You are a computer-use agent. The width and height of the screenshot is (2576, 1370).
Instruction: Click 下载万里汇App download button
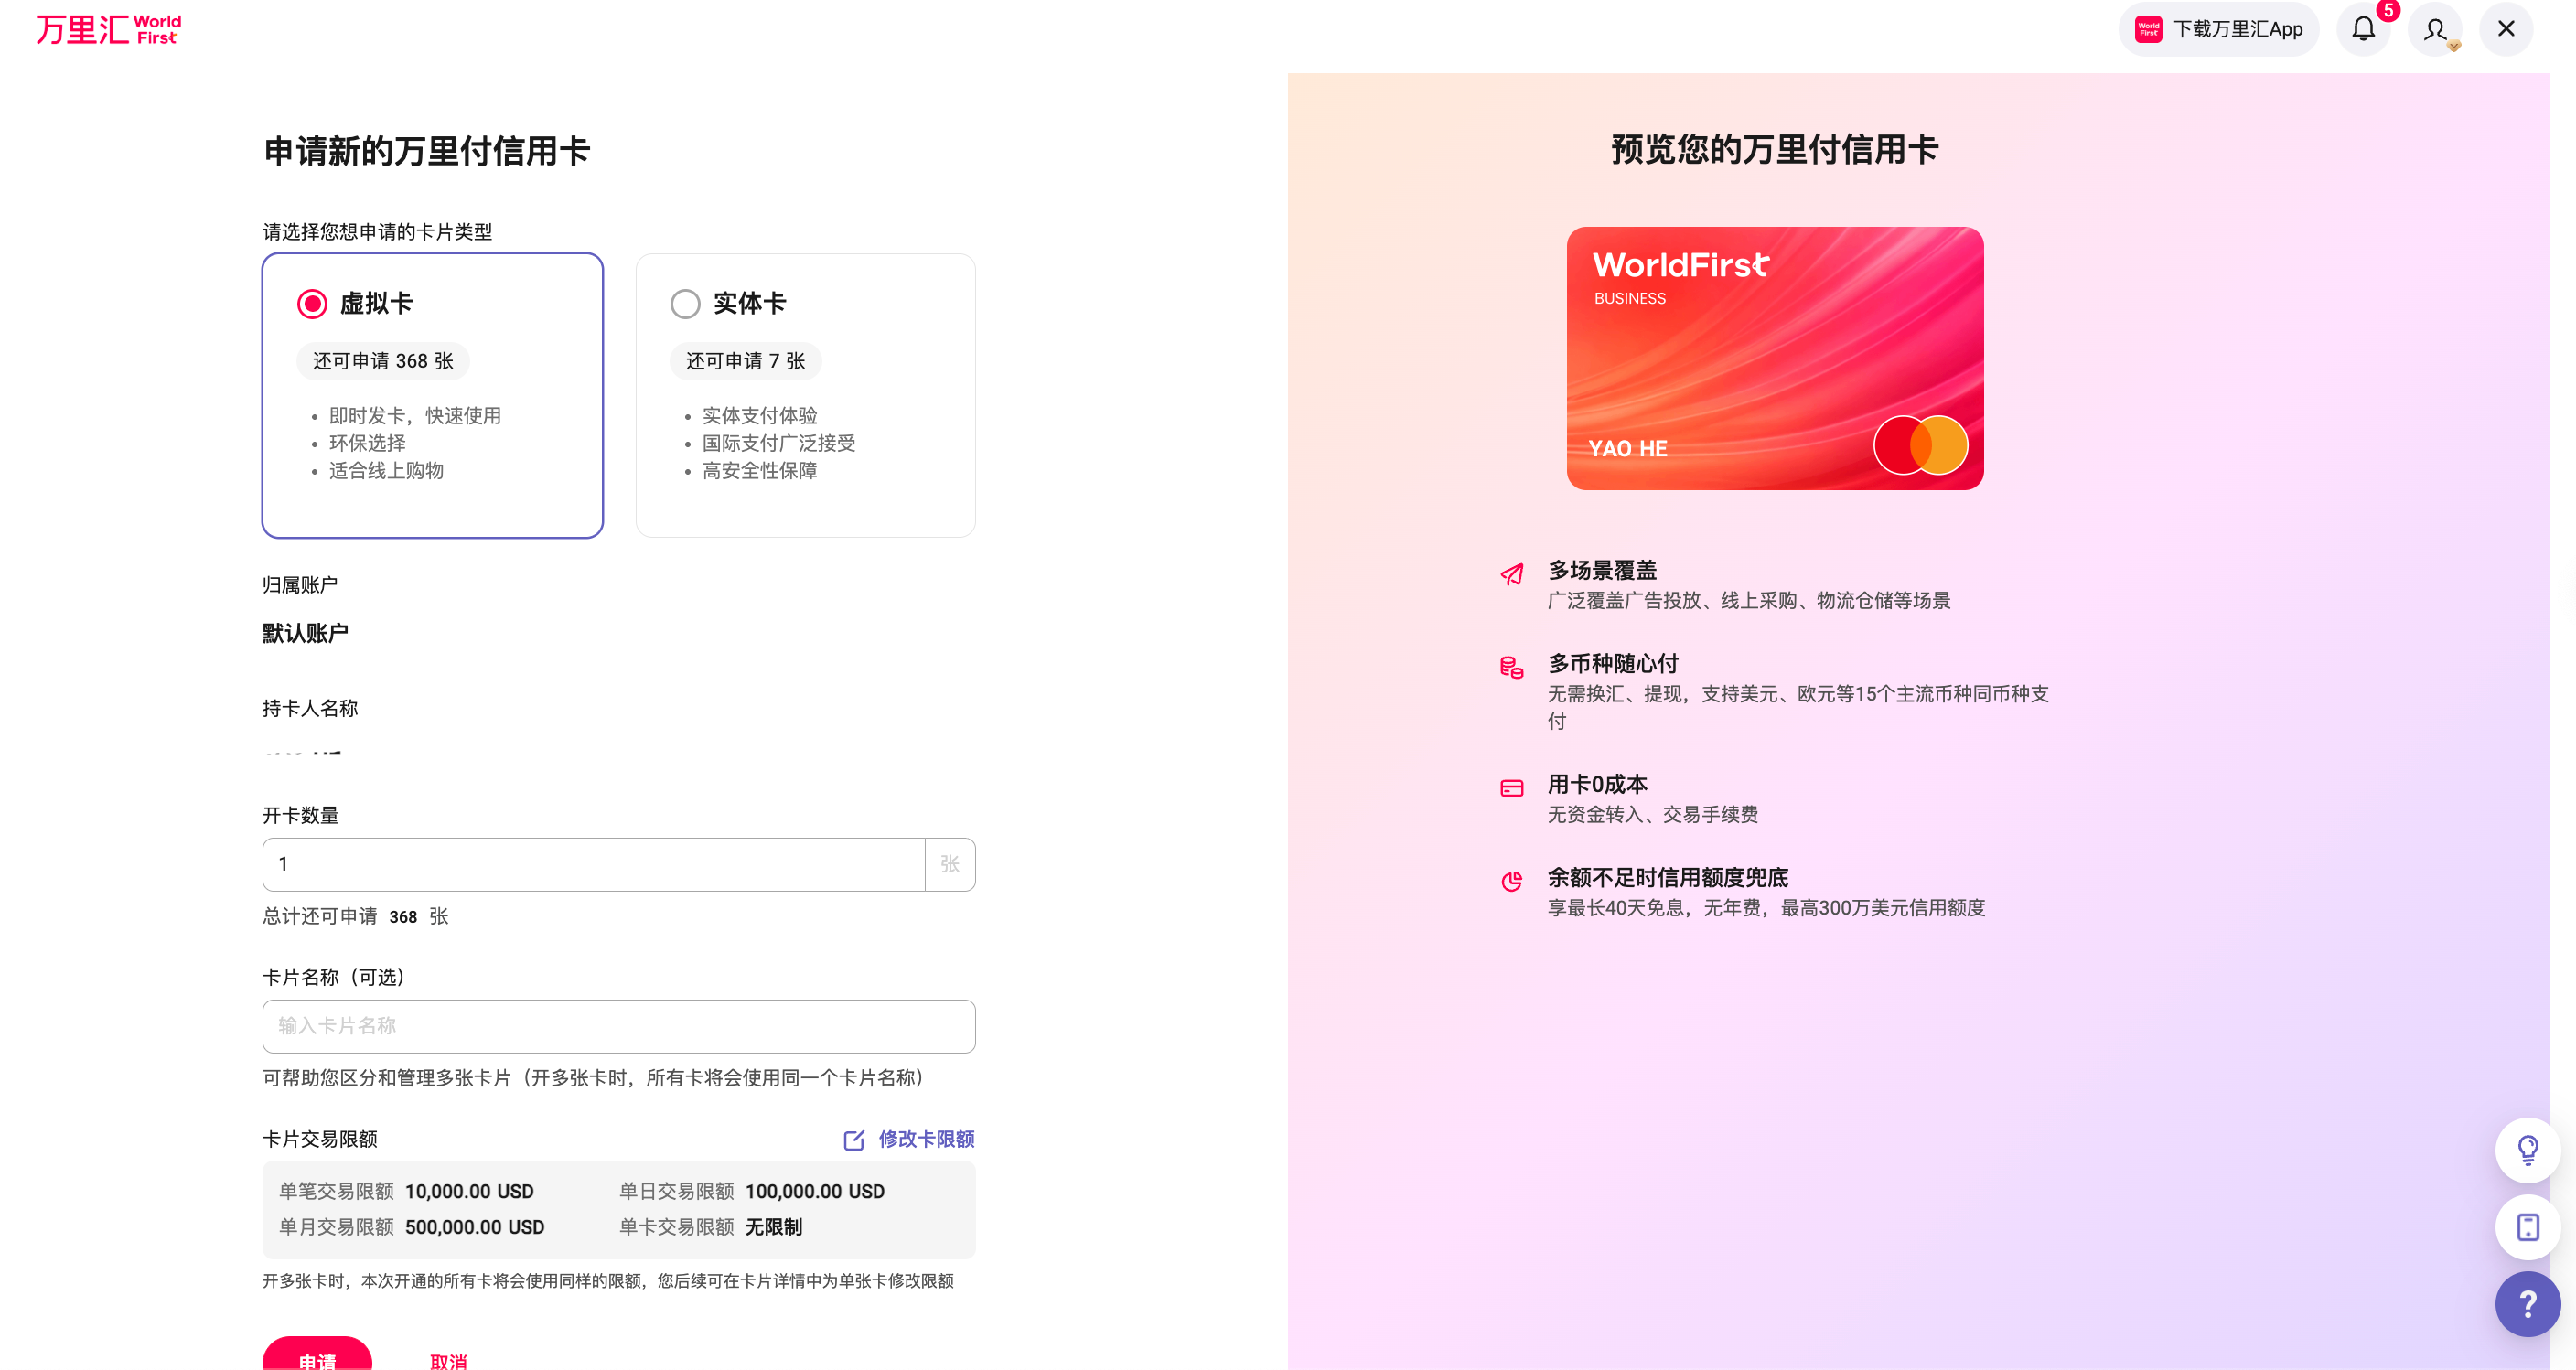(2218, 29)
